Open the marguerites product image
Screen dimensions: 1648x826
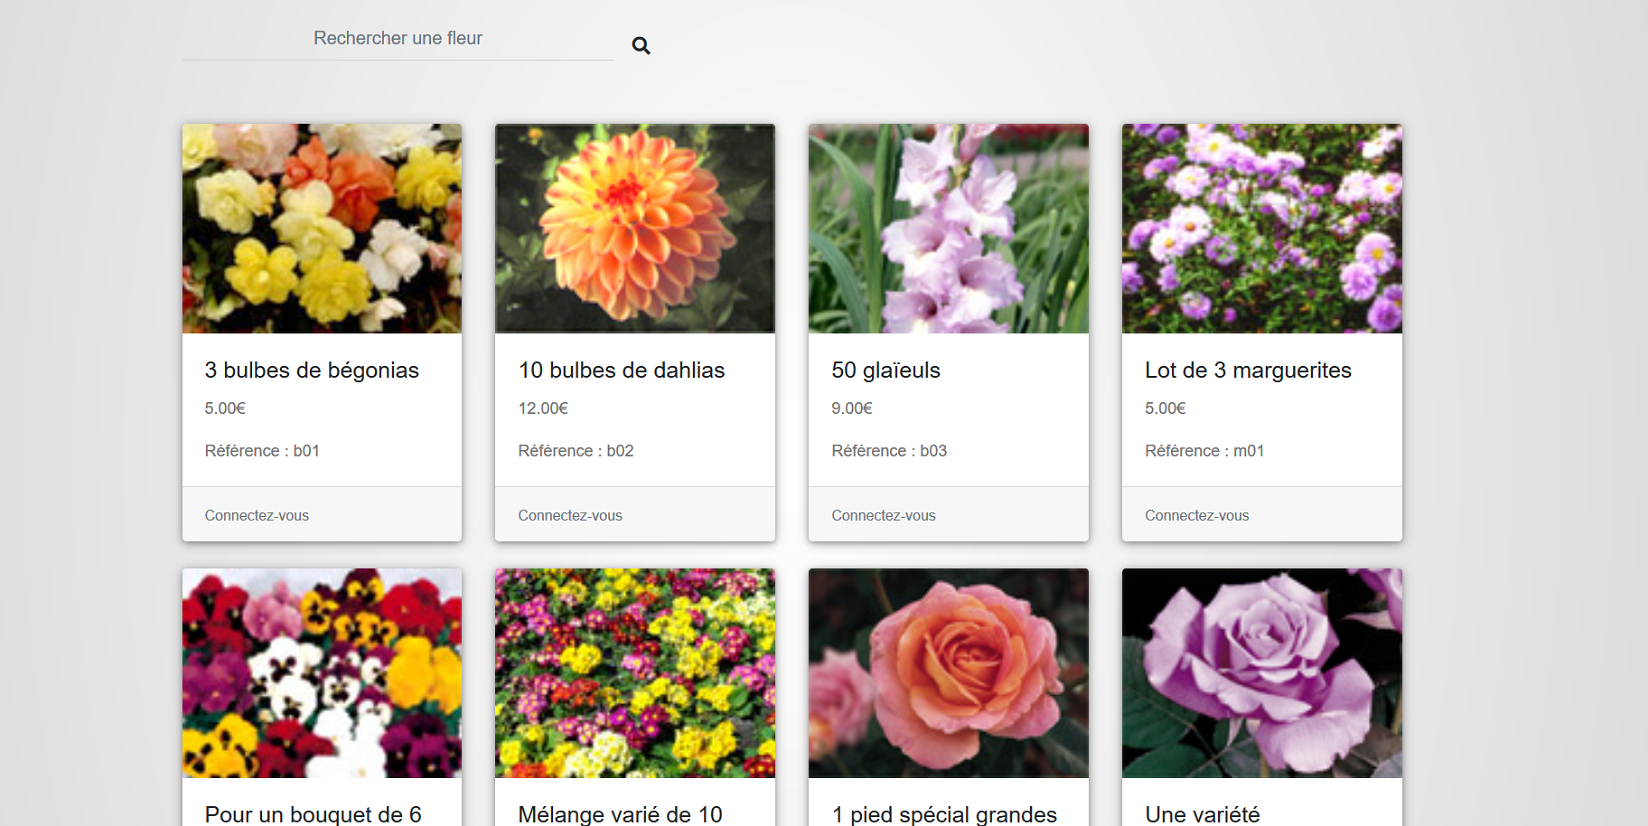1262,229
